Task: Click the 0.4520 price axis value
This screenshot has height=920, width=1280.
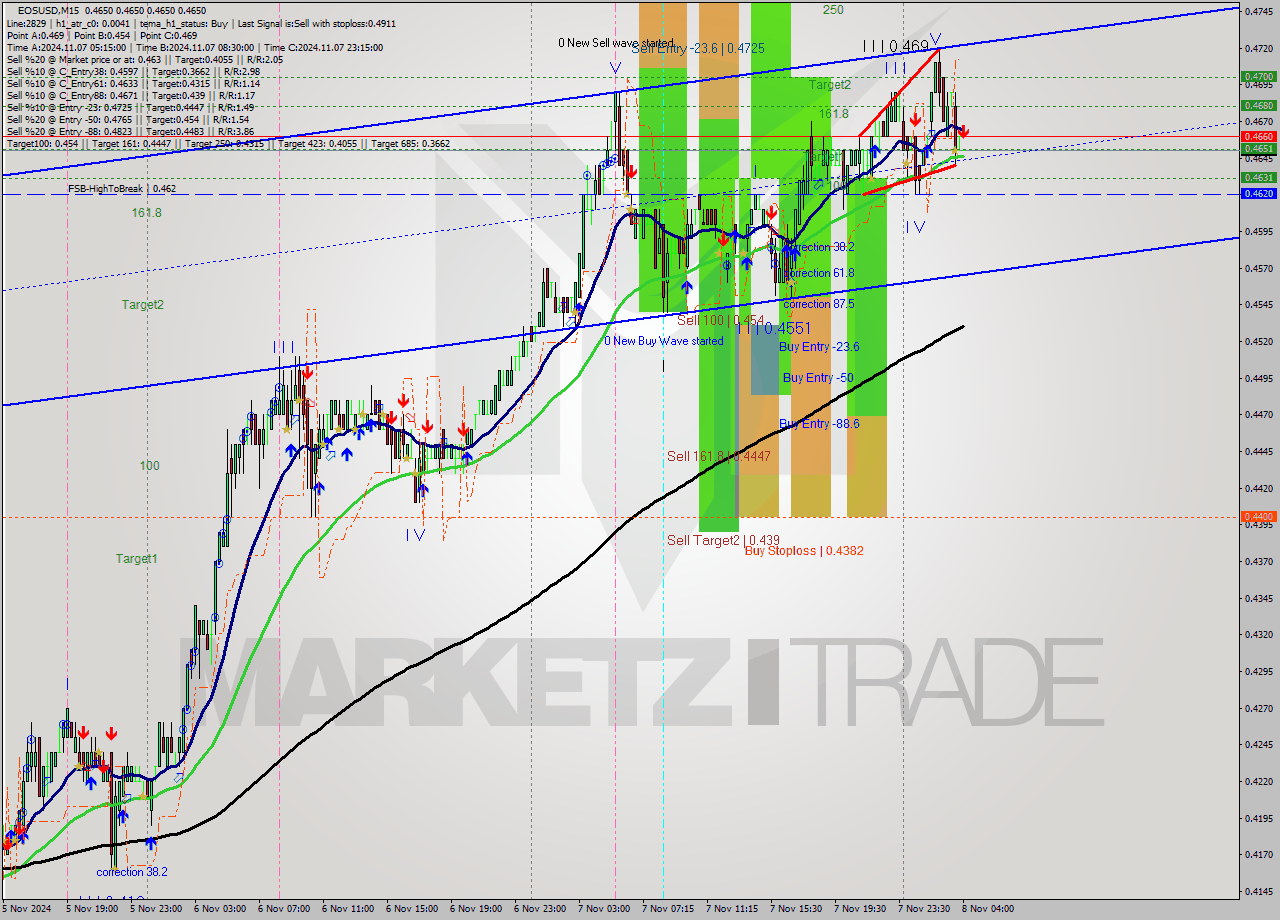Action: 1258,341
